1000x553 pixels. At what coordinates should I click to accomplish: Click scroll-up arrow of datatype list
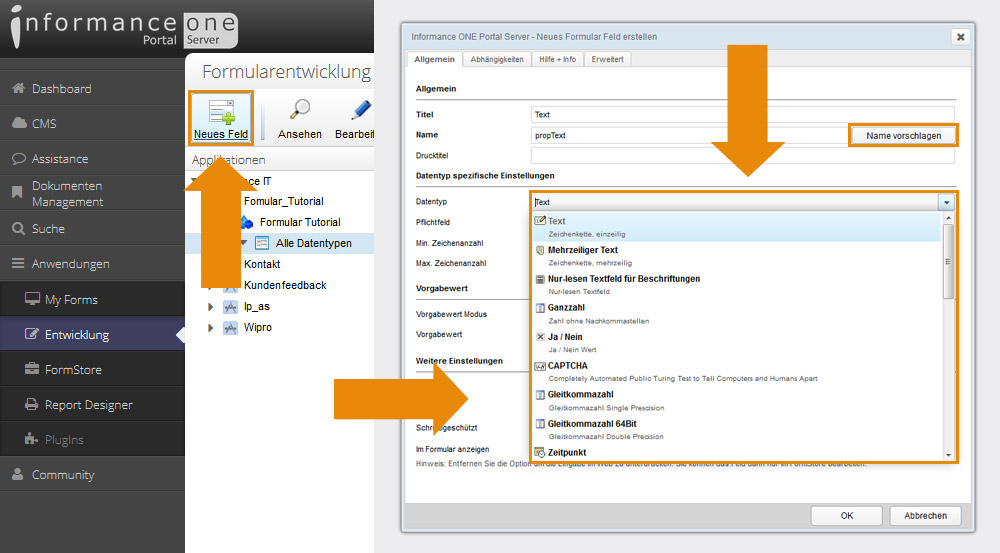(948, 218)
